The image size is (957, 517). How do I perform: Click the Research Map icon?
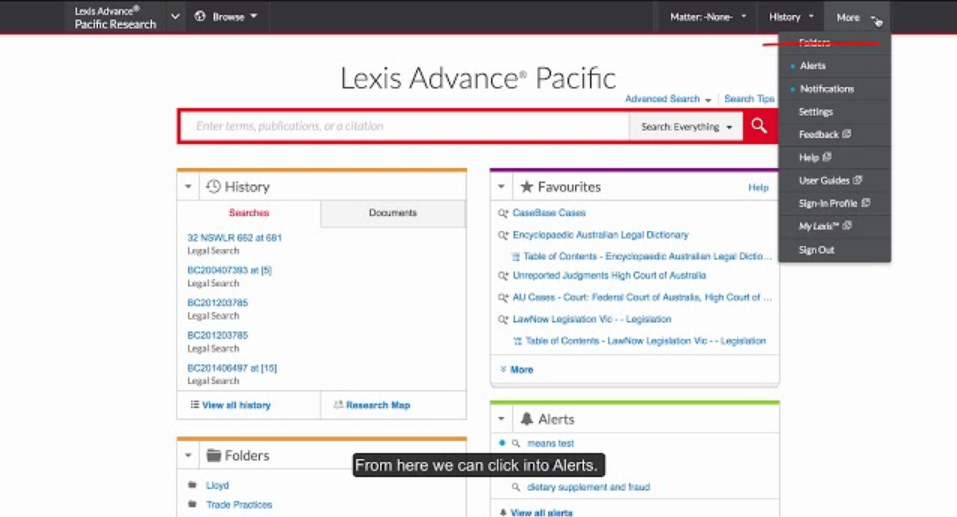pyautogui.click(x=338, y=405)
